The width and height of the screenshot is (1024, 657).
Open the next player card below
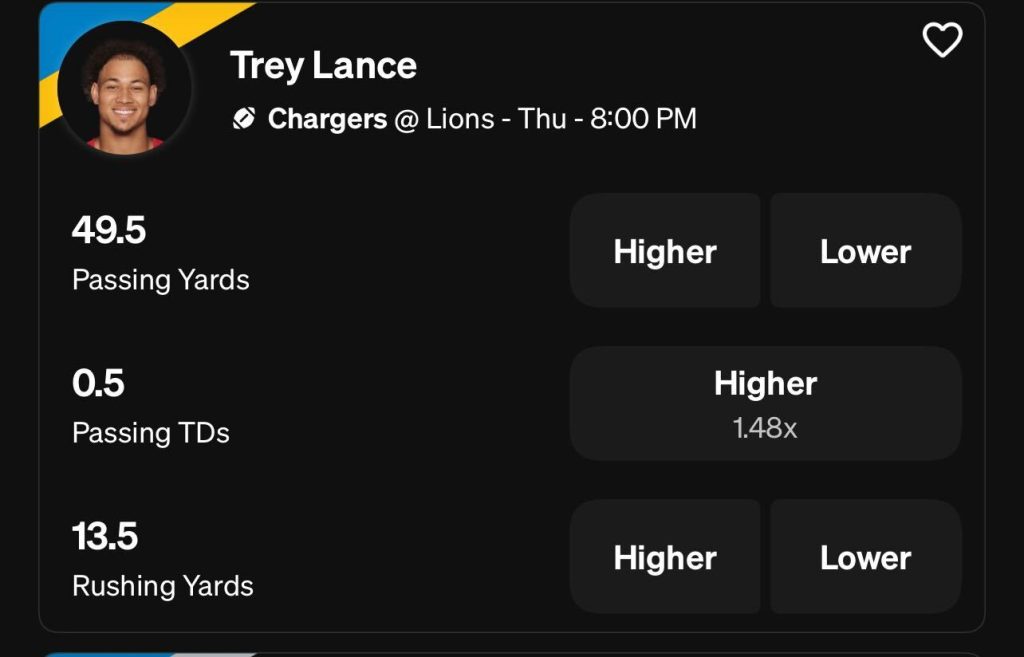(x=512, y=654)
